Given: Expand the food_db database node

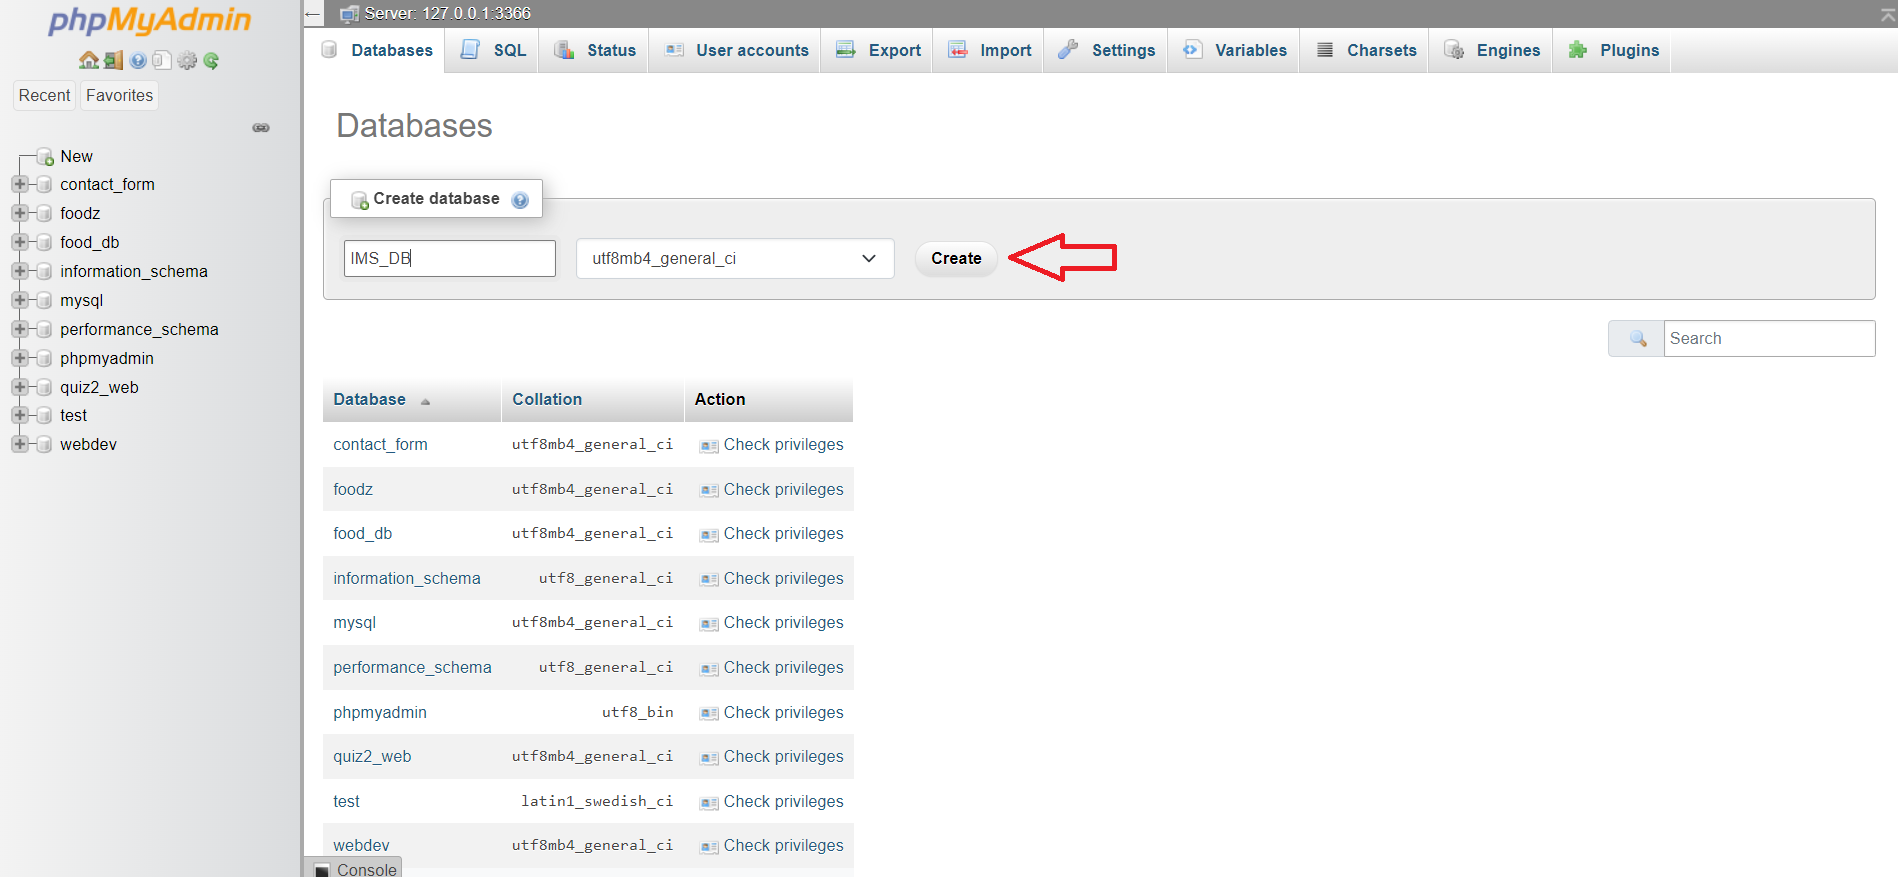Looking at the screenshot, I should pyautogui.click(x=19, y=242).
